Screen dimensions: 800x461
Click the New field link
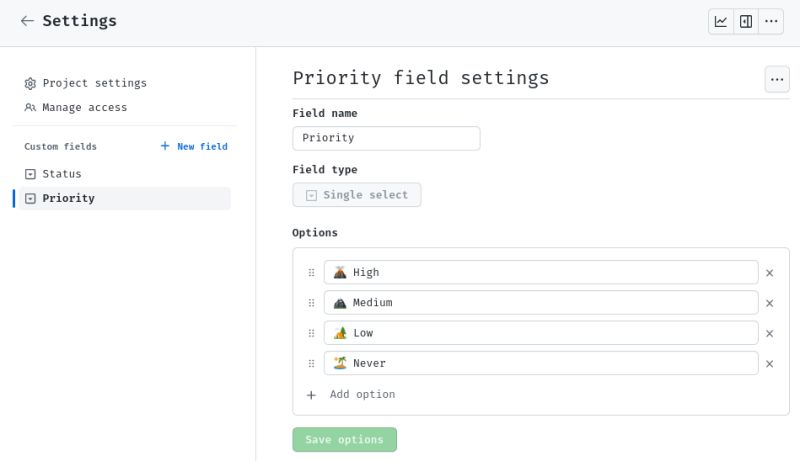(x=194, y=146)
